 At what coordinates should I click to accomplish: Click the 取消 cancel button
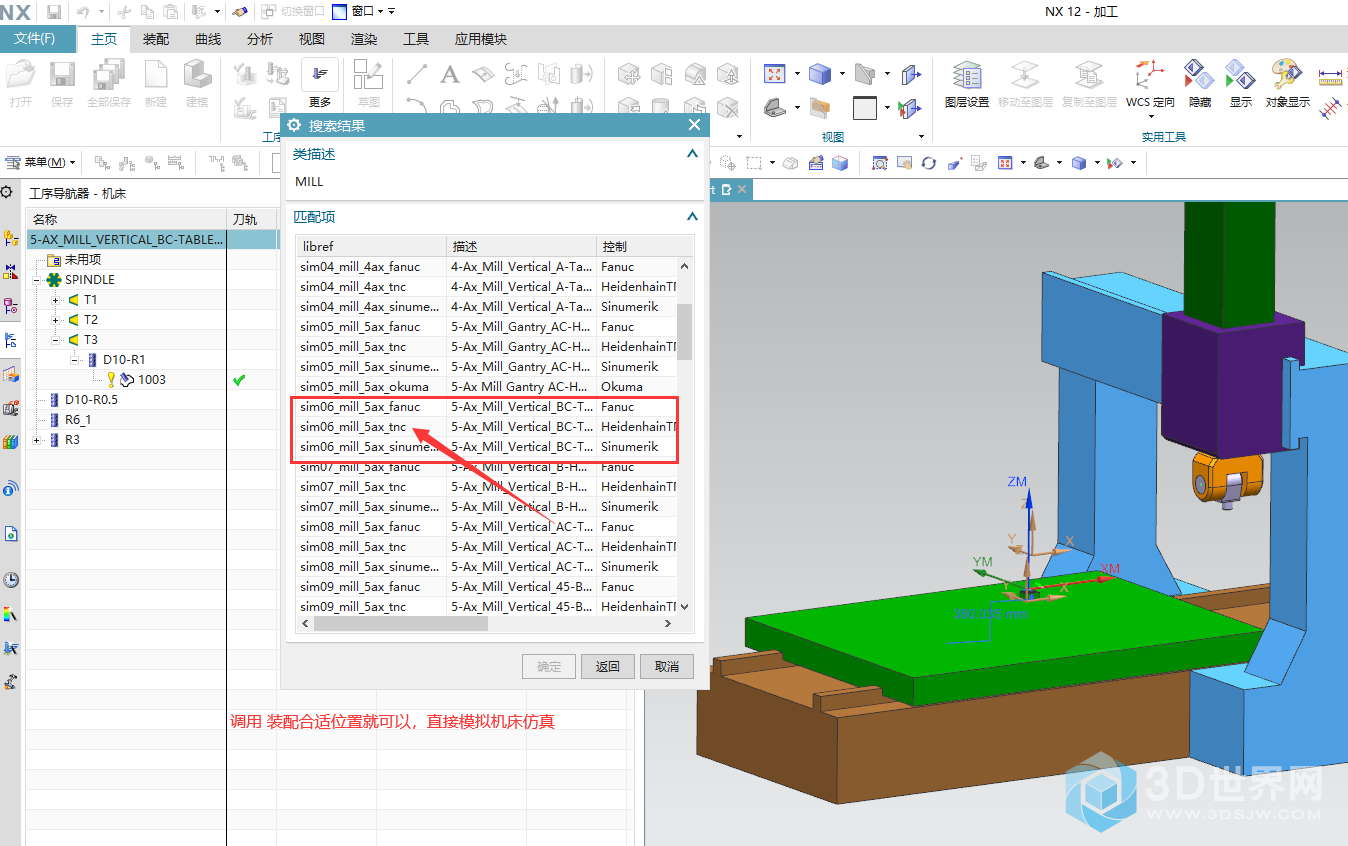pyautogui.click(x=667, y=666)
